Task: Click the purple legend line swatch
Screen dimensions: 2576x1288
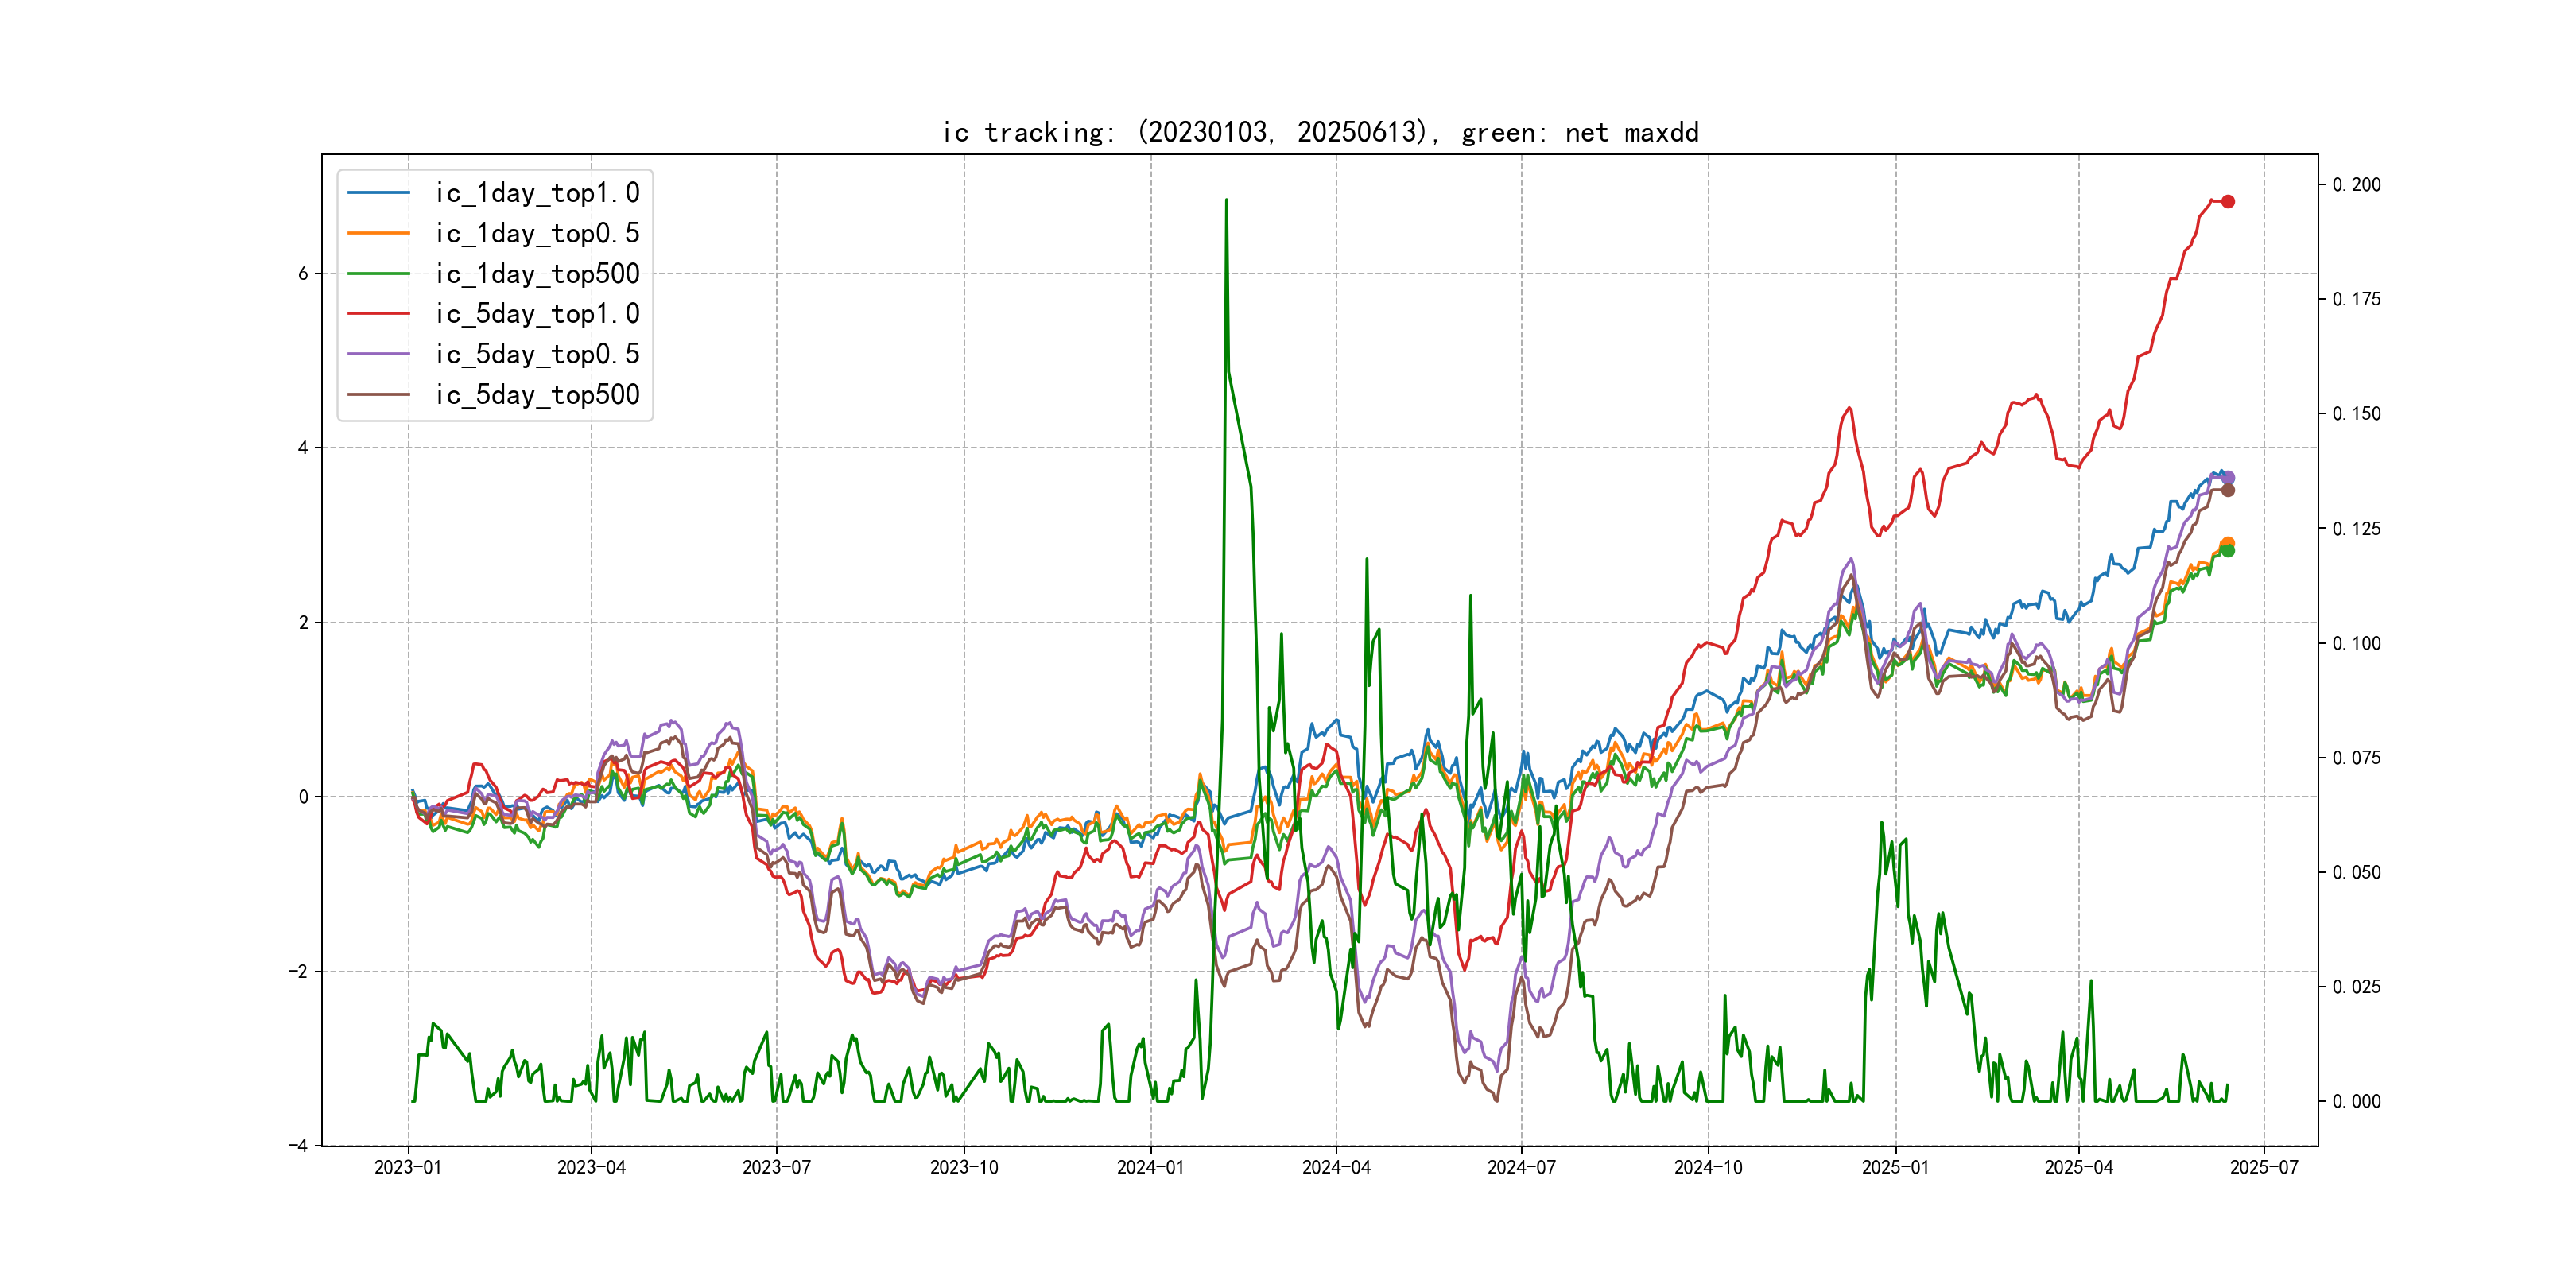Action: pyautogui.click(x=378, y=354)
